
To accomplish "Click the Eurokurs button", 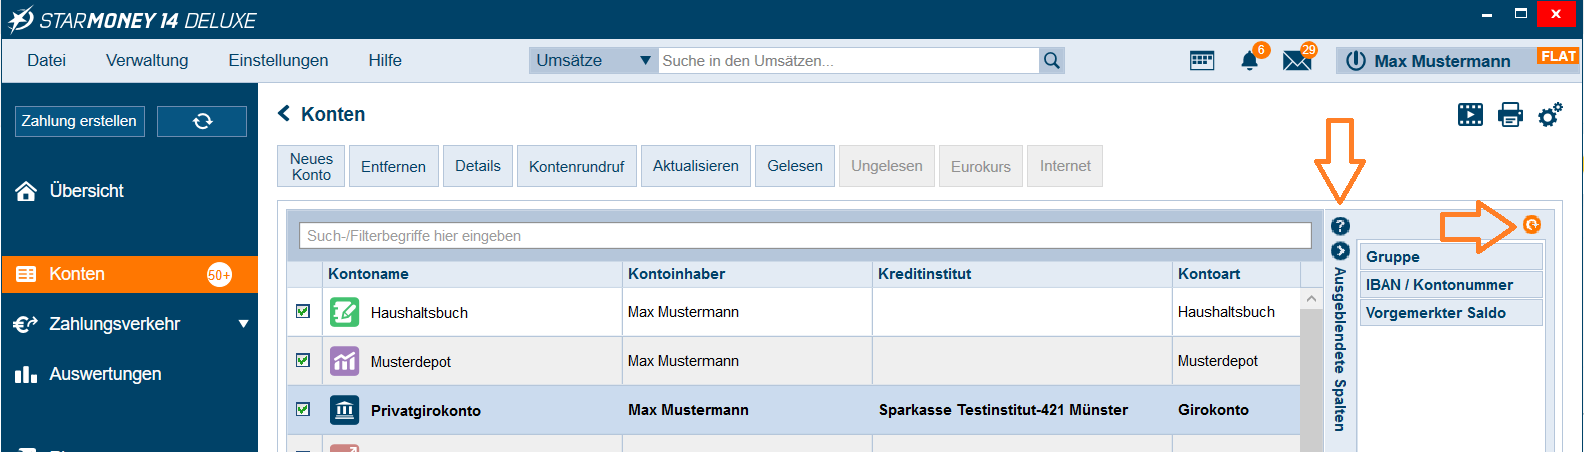I will [x=981, y=166].
